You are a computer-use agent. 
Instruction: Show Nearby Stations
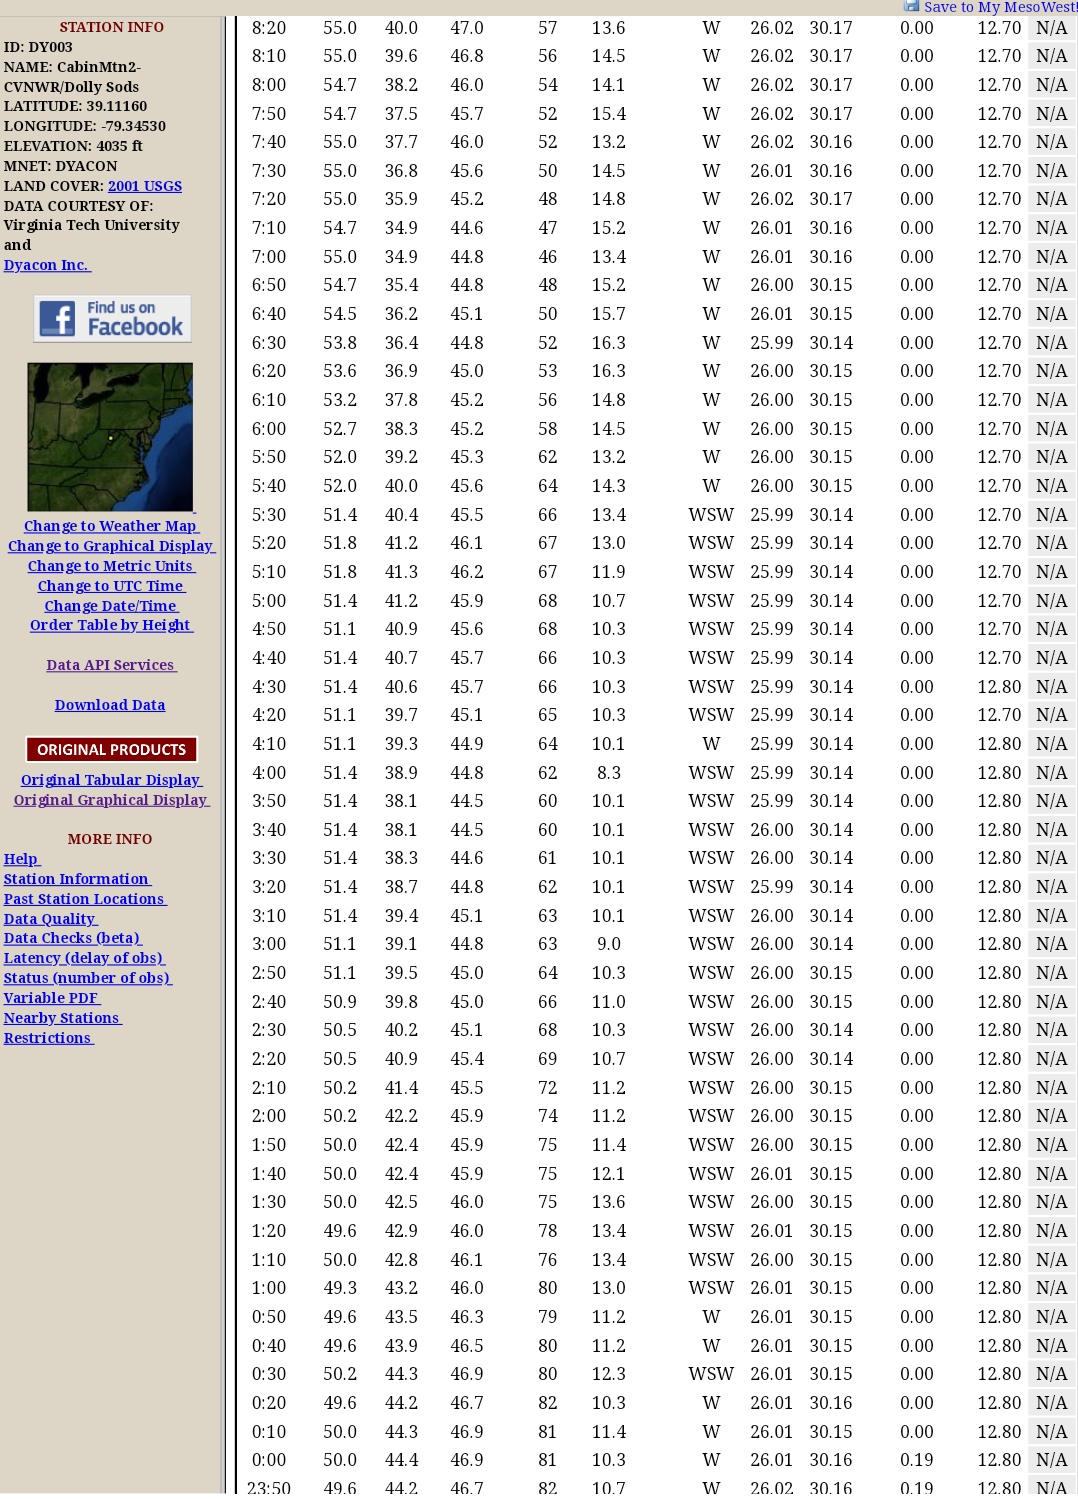click(x=62, y=1018)
